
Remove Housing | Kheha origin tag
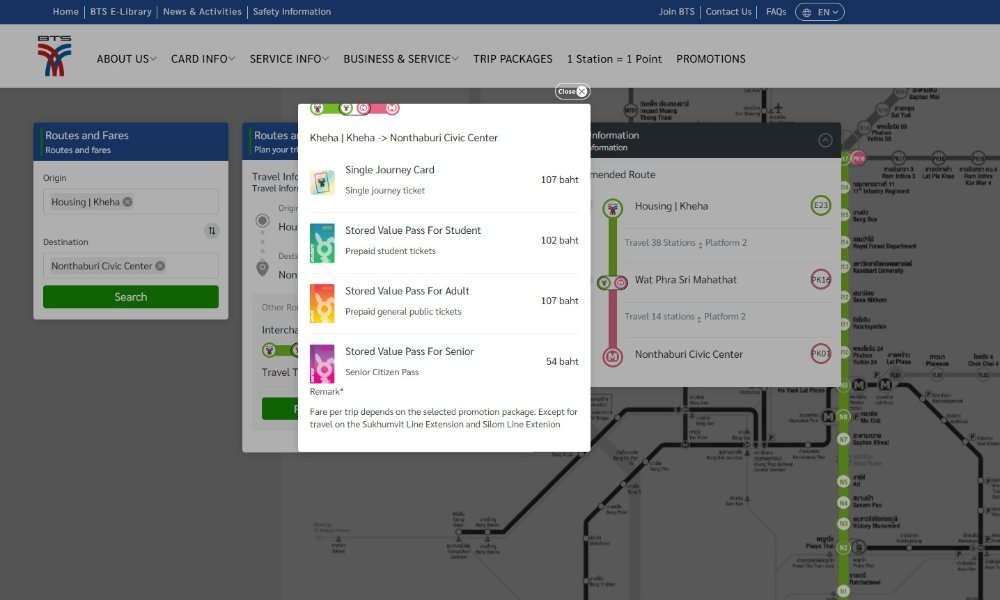click(x=128, y=201)
